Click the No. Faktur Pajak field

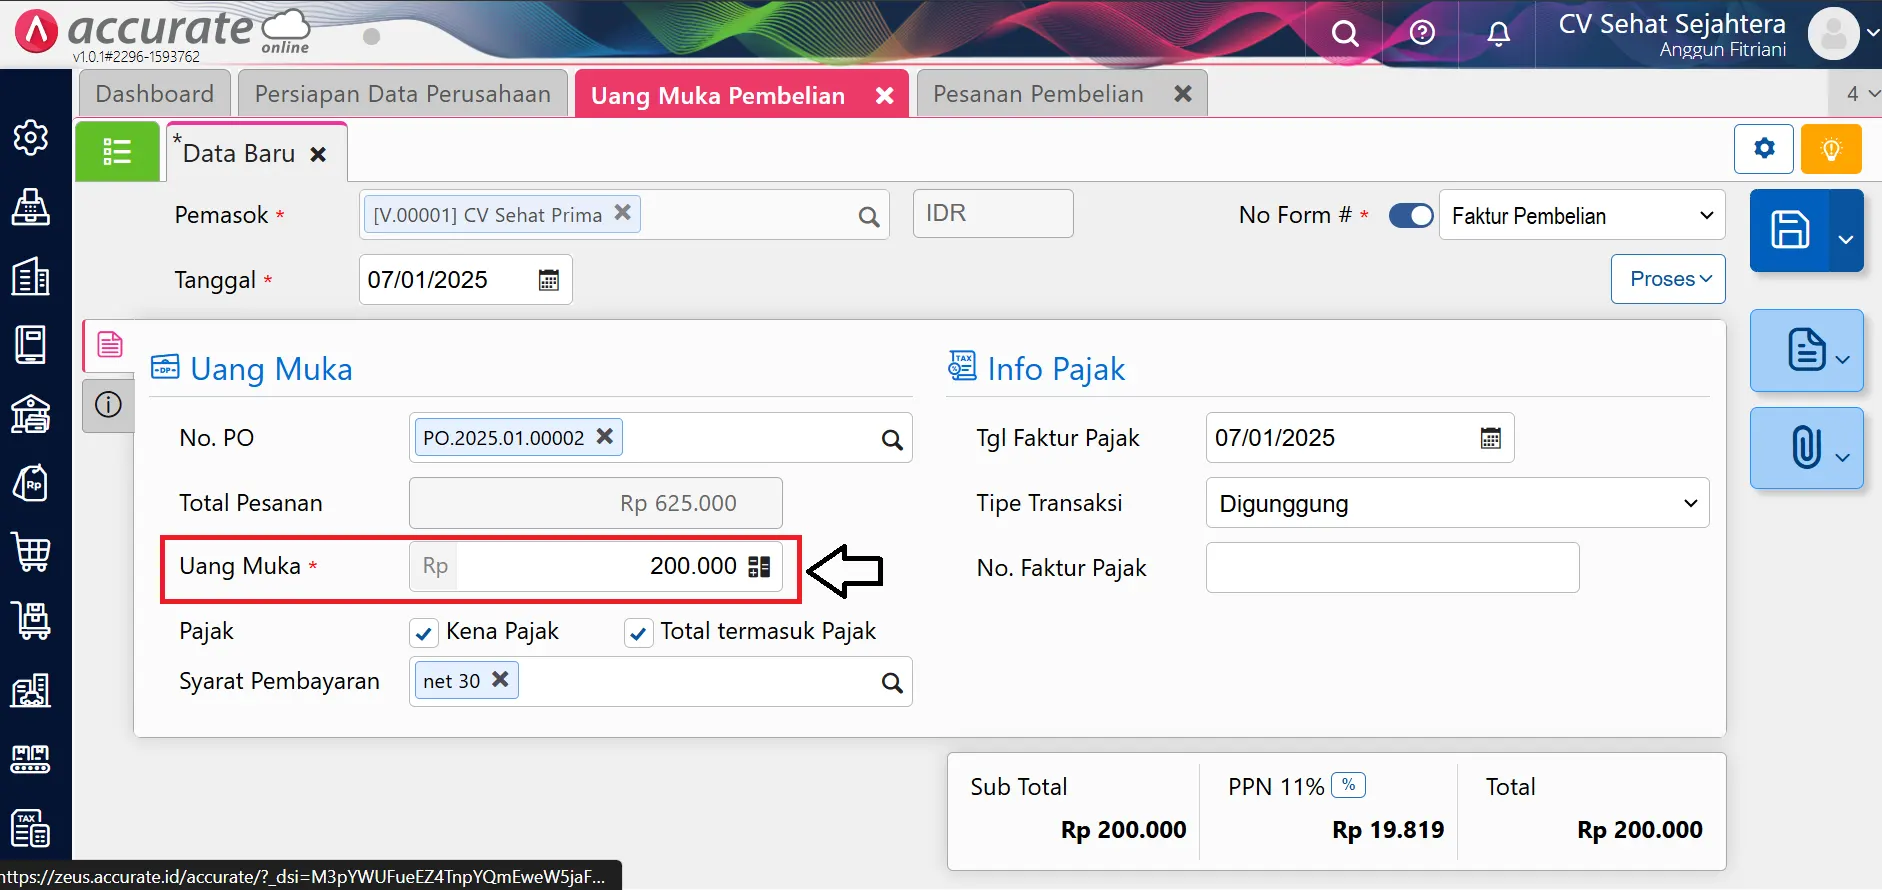click(1392, 568)
